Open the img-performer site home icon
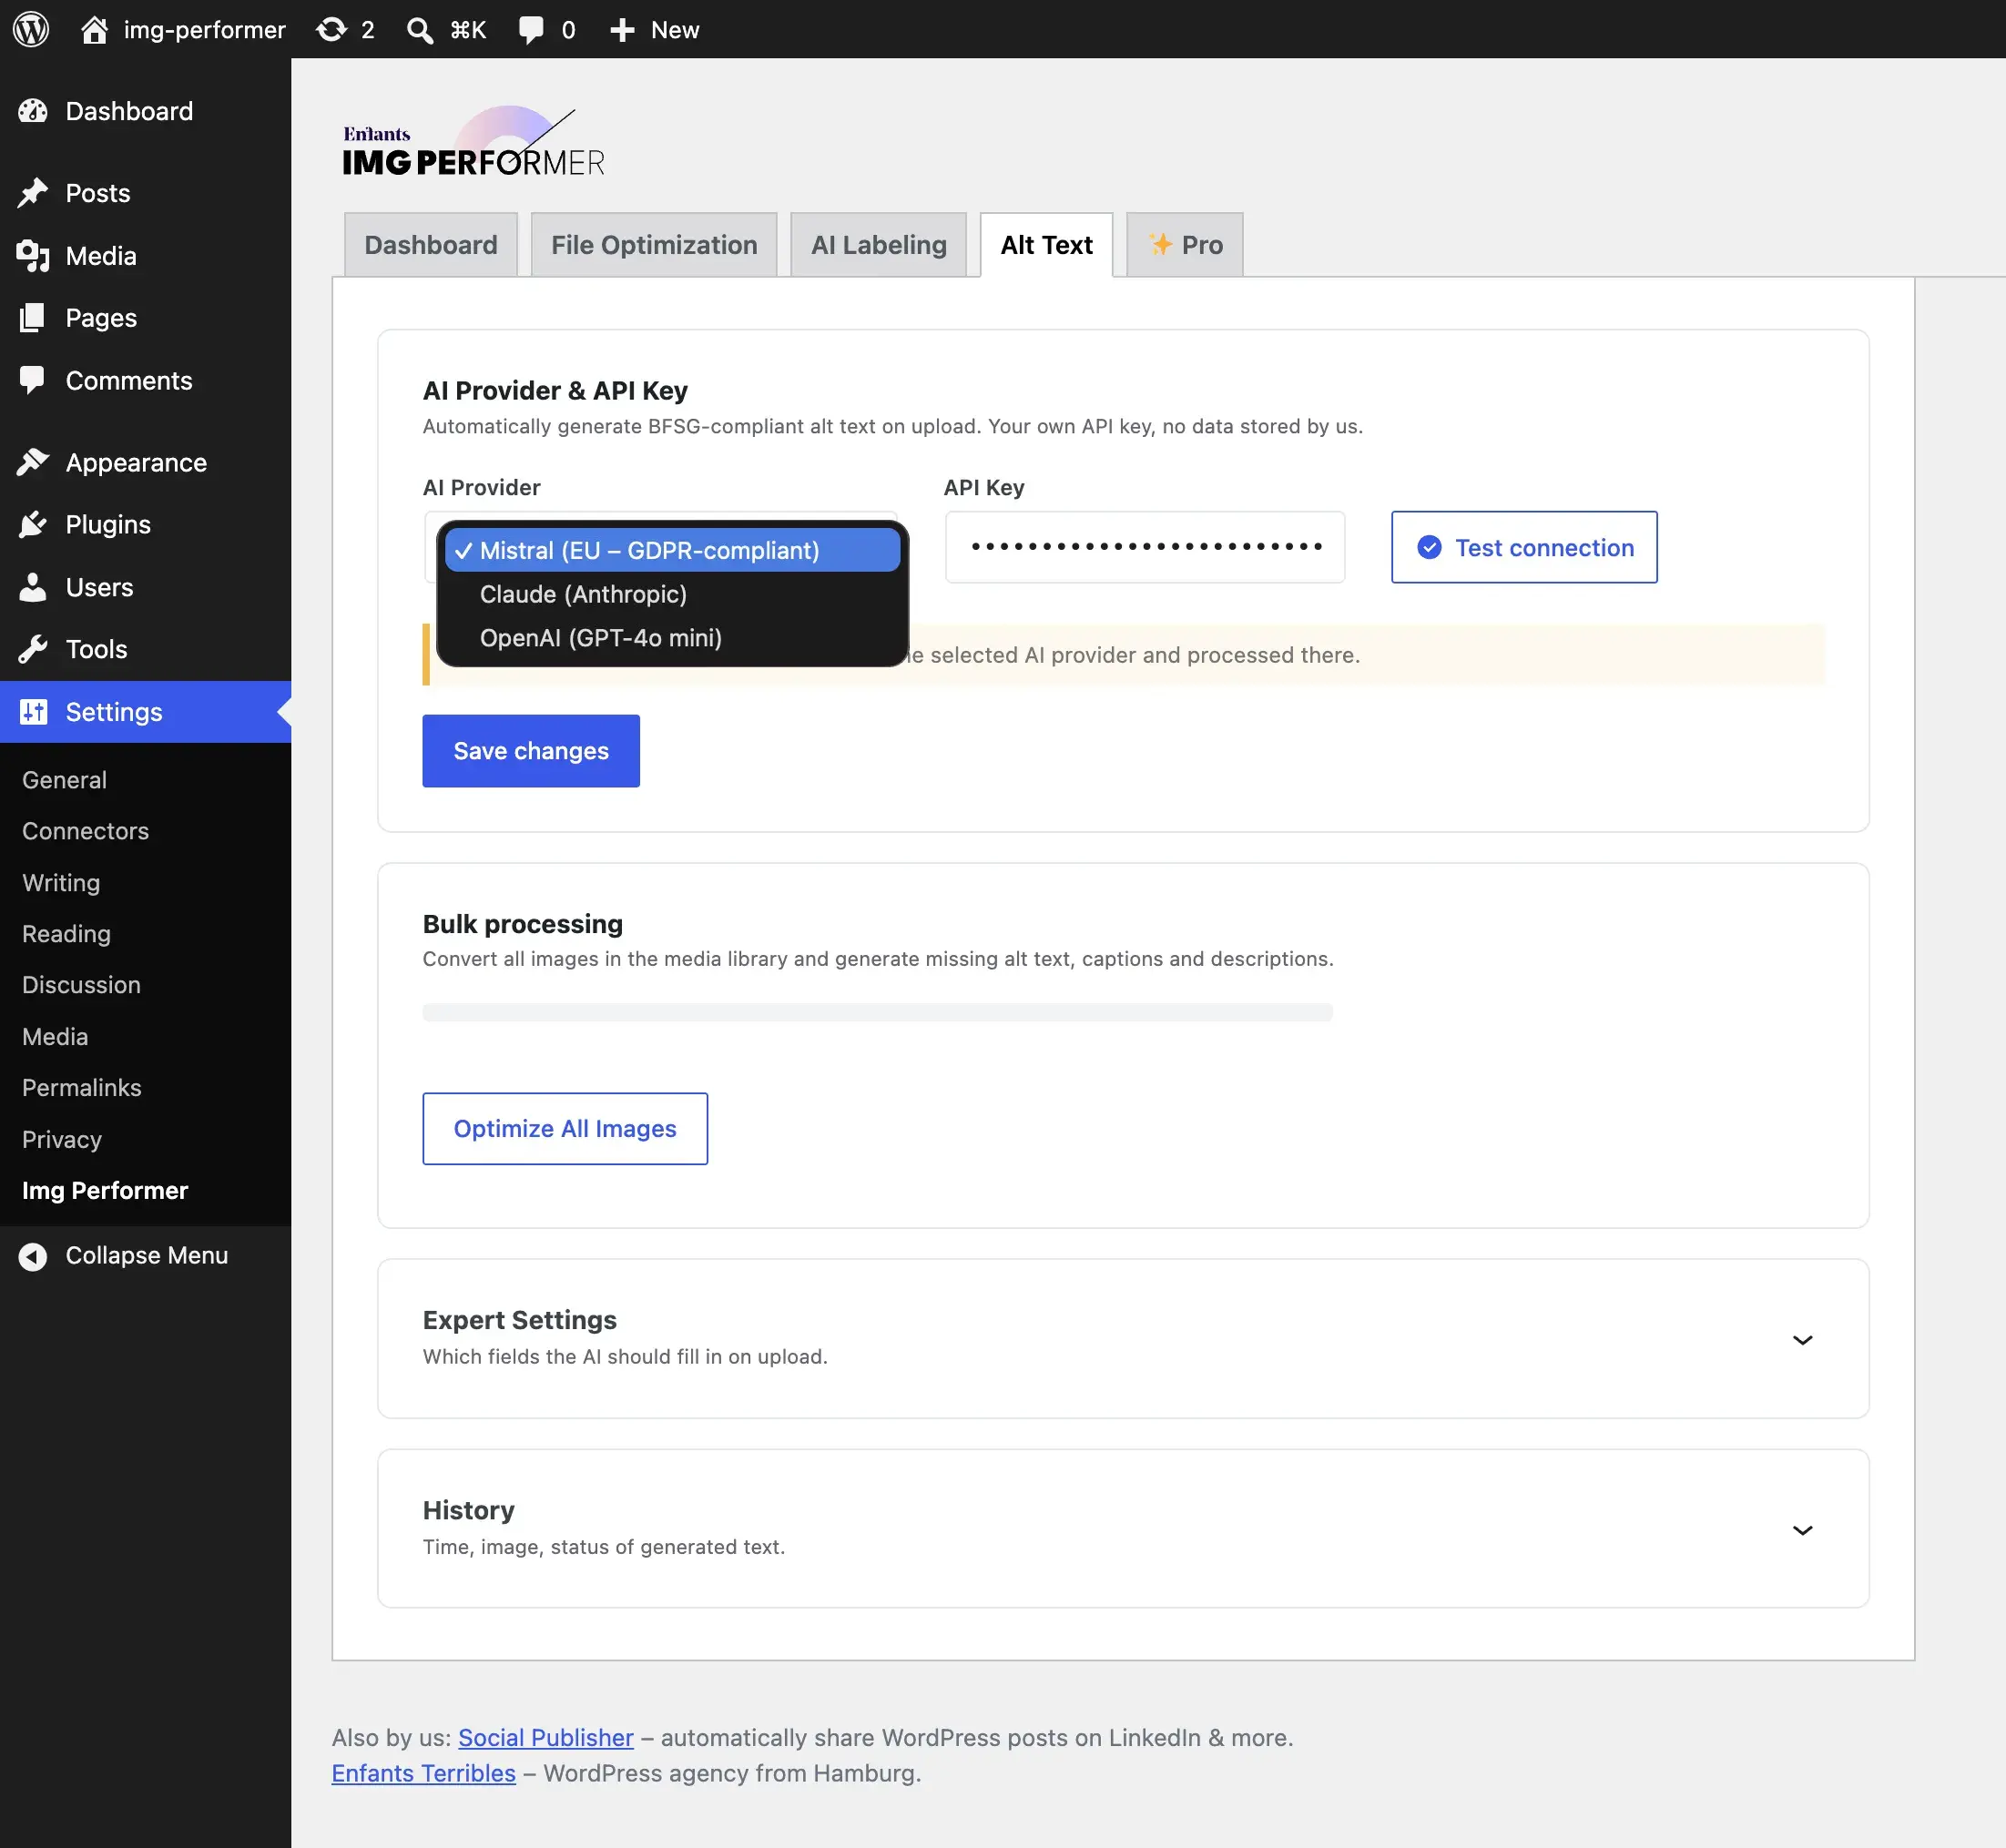 (94, 29)
